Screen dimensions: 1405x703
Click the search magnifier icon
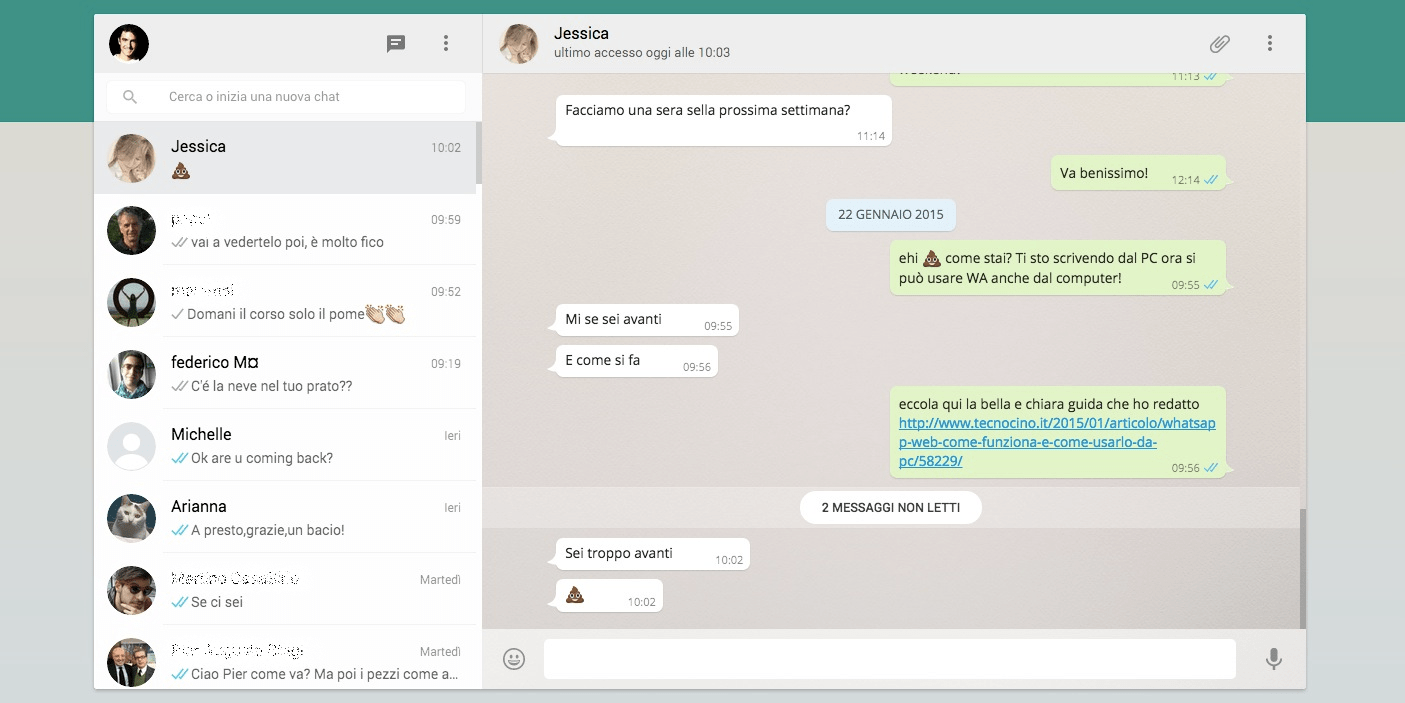[130, 97]
